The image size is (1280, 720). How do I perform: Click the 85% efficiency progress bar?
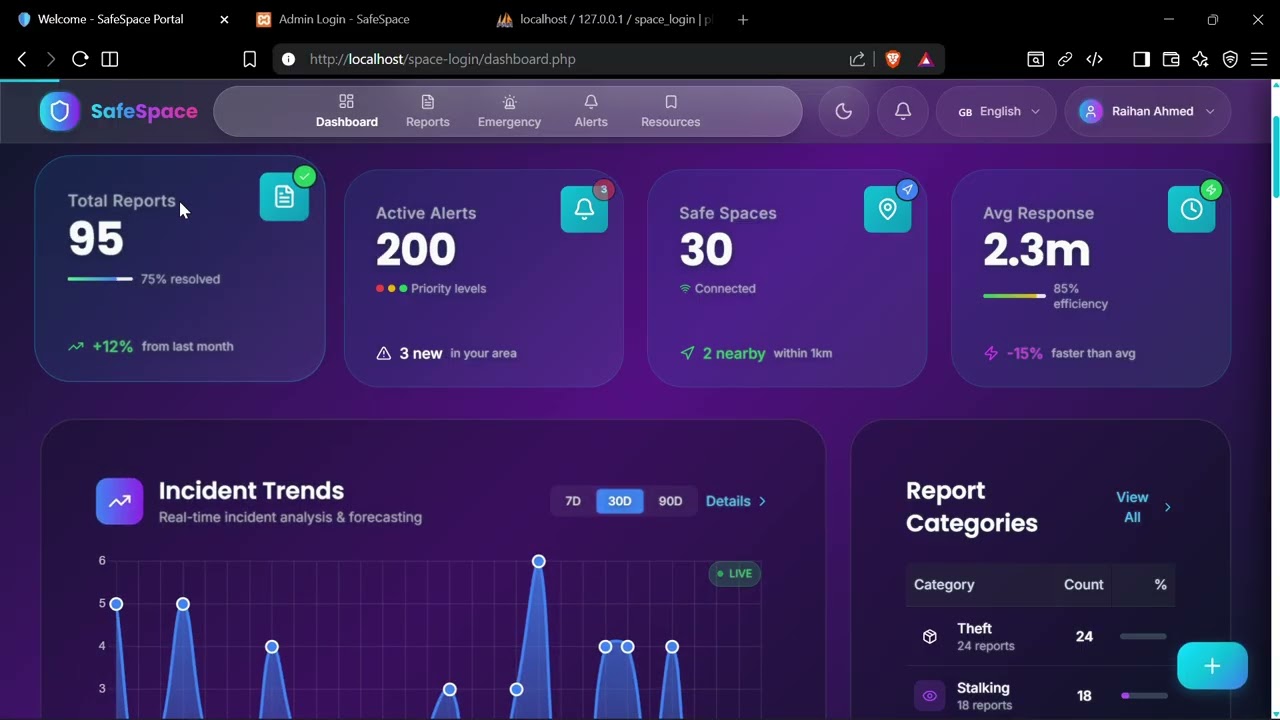1014,296
